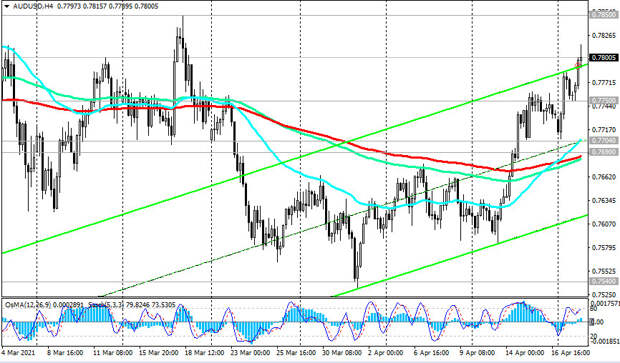Click the 15 Mar 20:00 time label
The width and height of the screenshot is (620, 363).
pos(158,352)
